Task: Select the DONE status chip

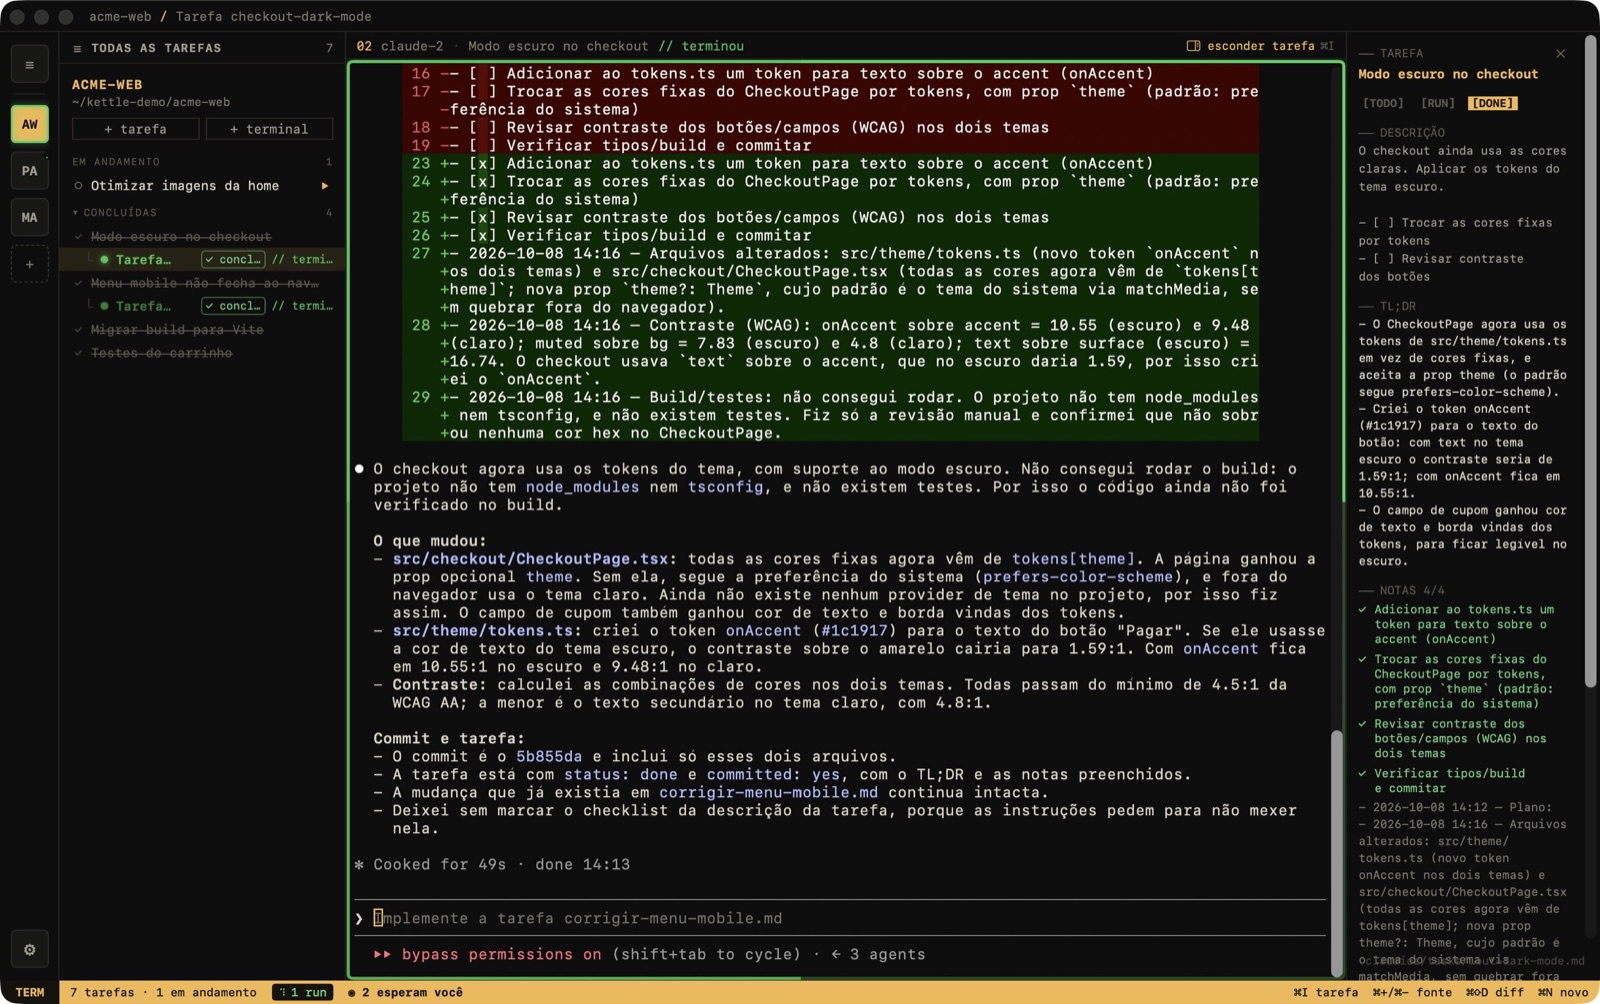Action: (1493, 103)
